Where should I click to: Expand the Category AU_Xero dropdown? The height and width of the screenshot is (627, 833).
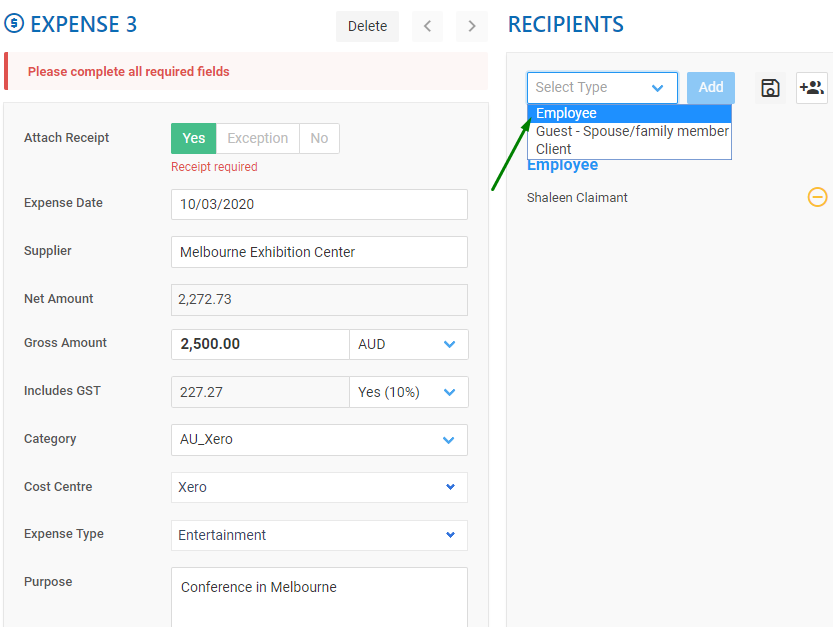319,440
